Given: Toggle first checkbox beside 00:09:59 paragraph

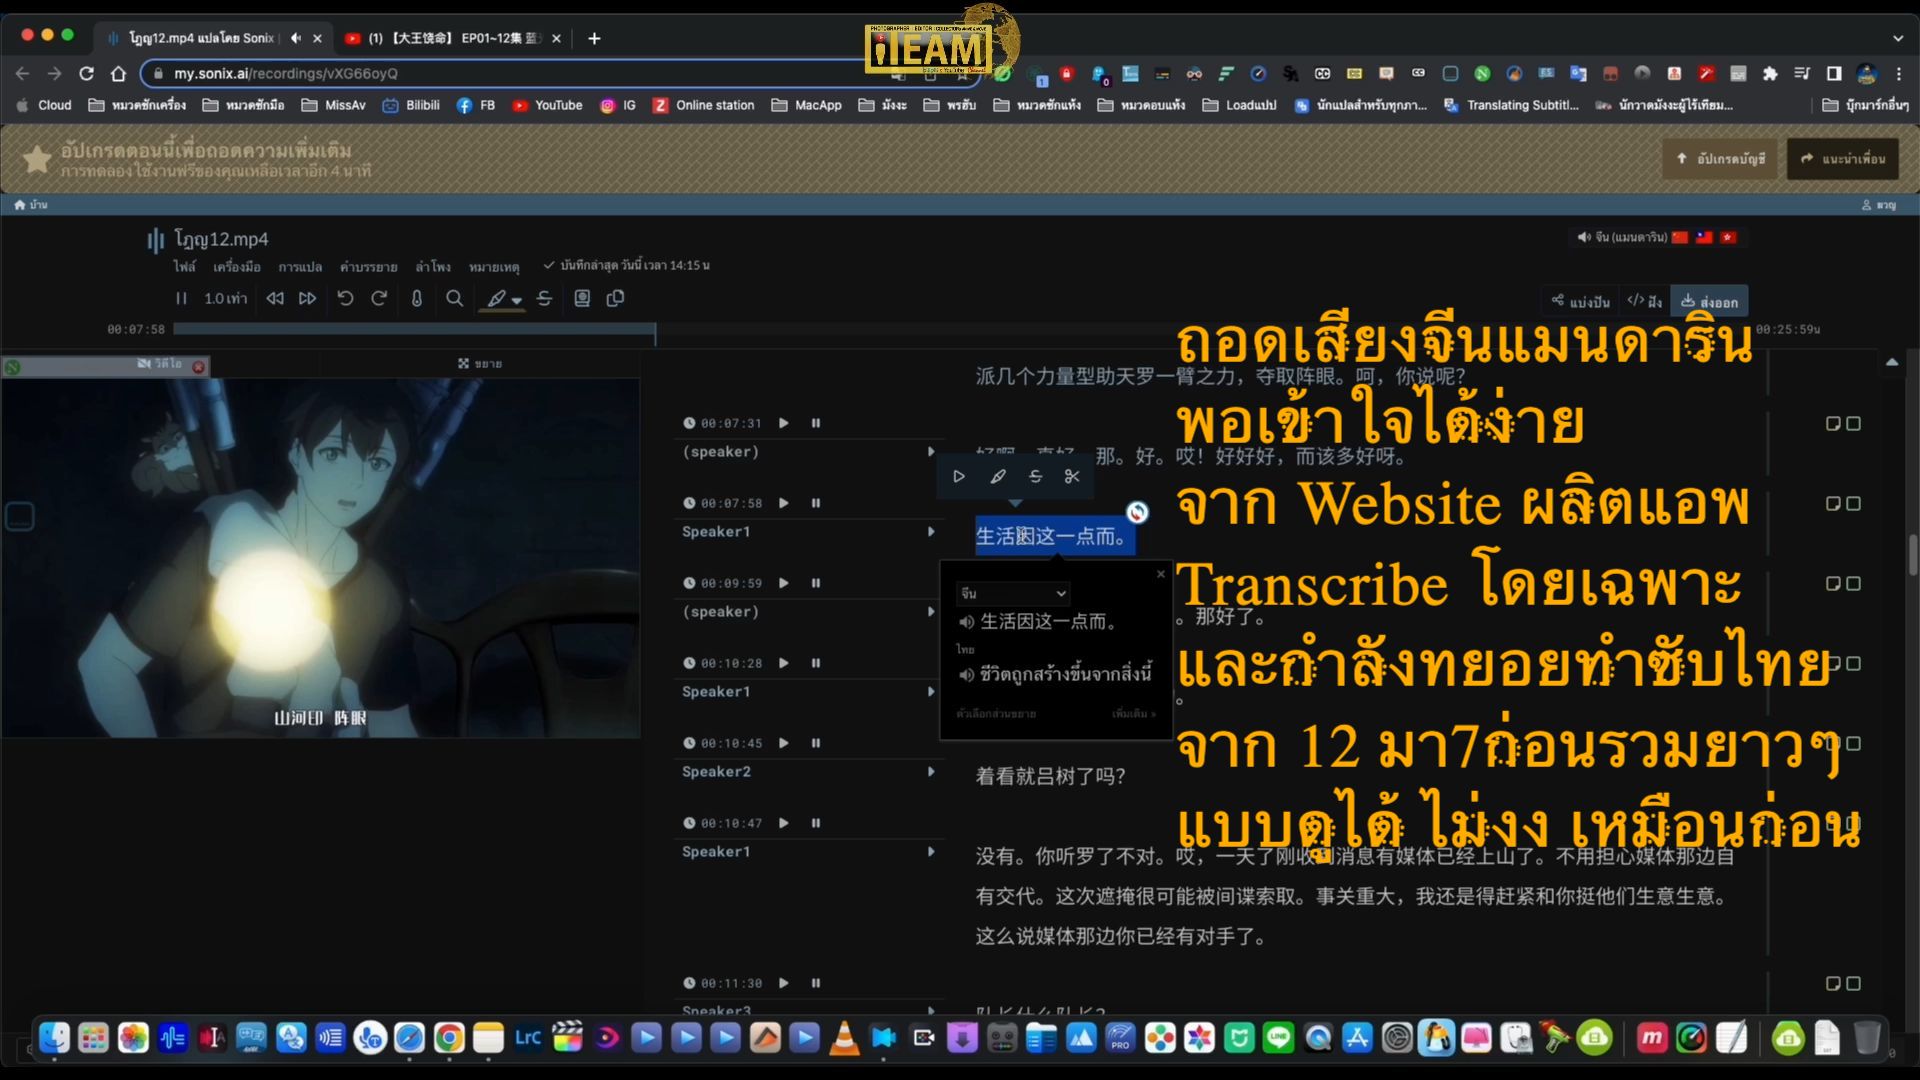Looking at the screenshot, I should [x=1833, y=584].
